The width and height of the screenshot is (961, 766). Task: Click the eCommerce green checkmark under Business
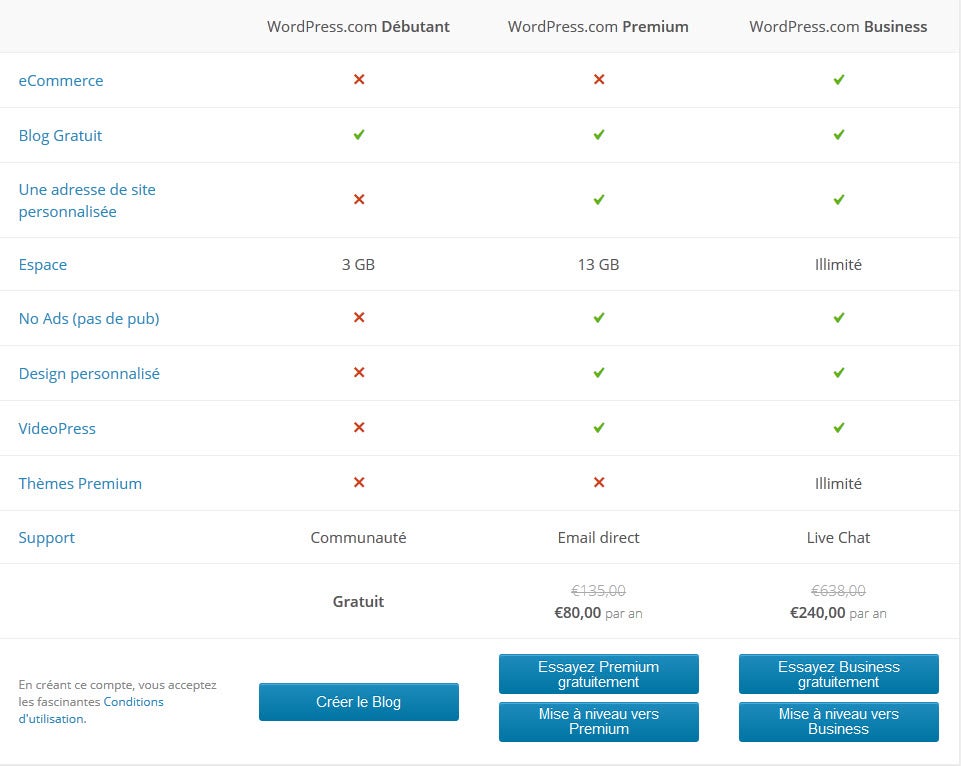pyautogui.click(x=839, y=80)
